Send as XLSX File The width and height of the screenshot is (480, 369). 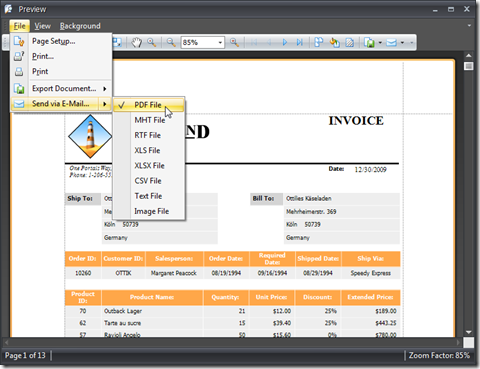tap(149, 166)
